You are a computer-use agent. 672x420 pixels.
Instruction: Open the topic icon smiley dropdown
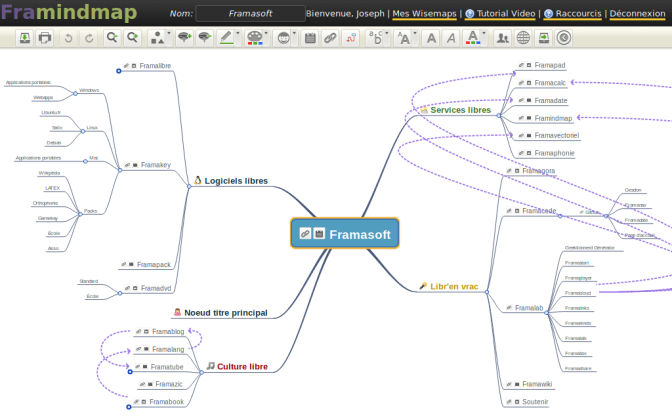[x=286, y=38]
